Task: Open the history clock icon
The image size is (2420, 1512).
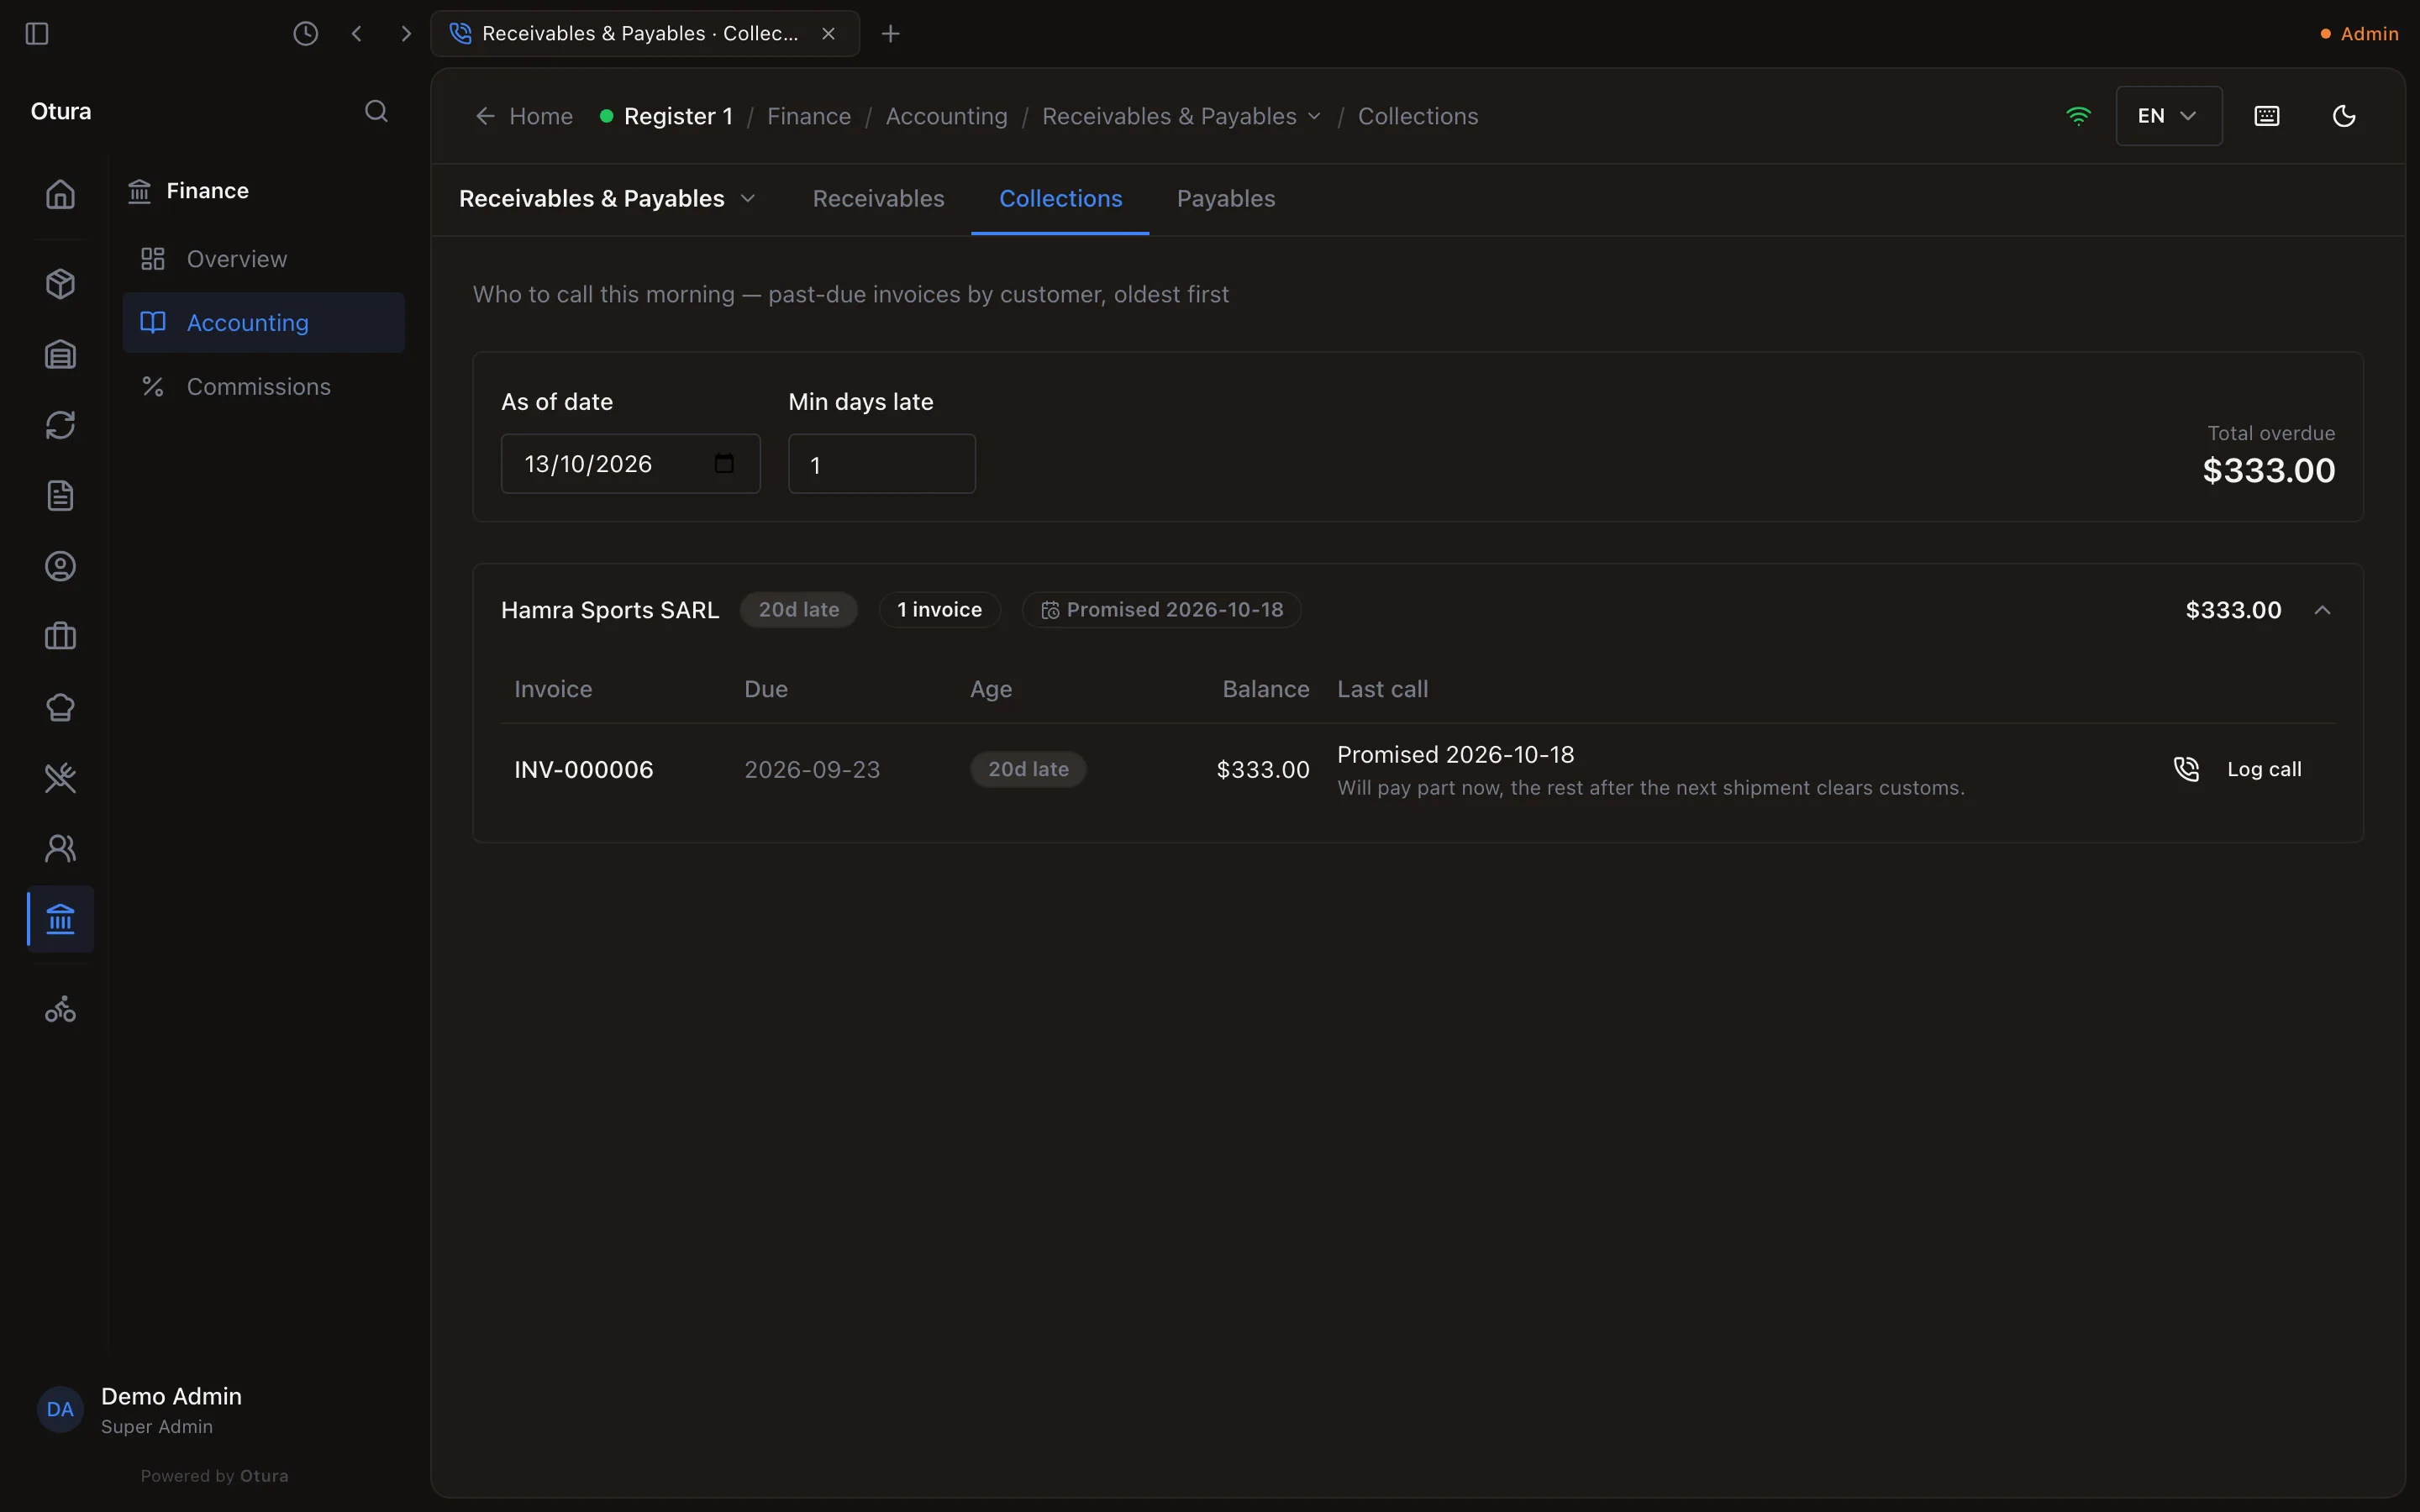Action: click(x=306, y=34)
